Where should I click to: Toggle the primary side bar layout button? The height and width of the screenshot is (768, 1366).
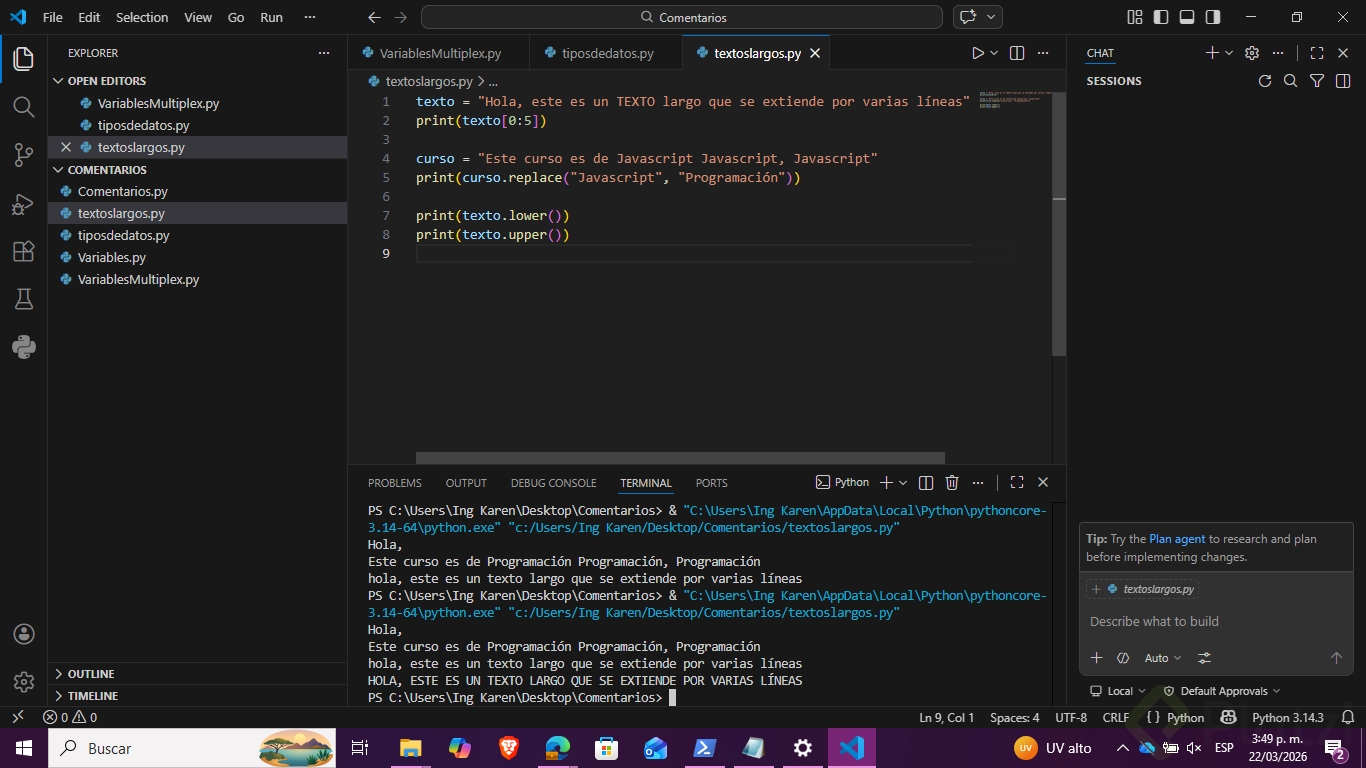(1160, 17)
